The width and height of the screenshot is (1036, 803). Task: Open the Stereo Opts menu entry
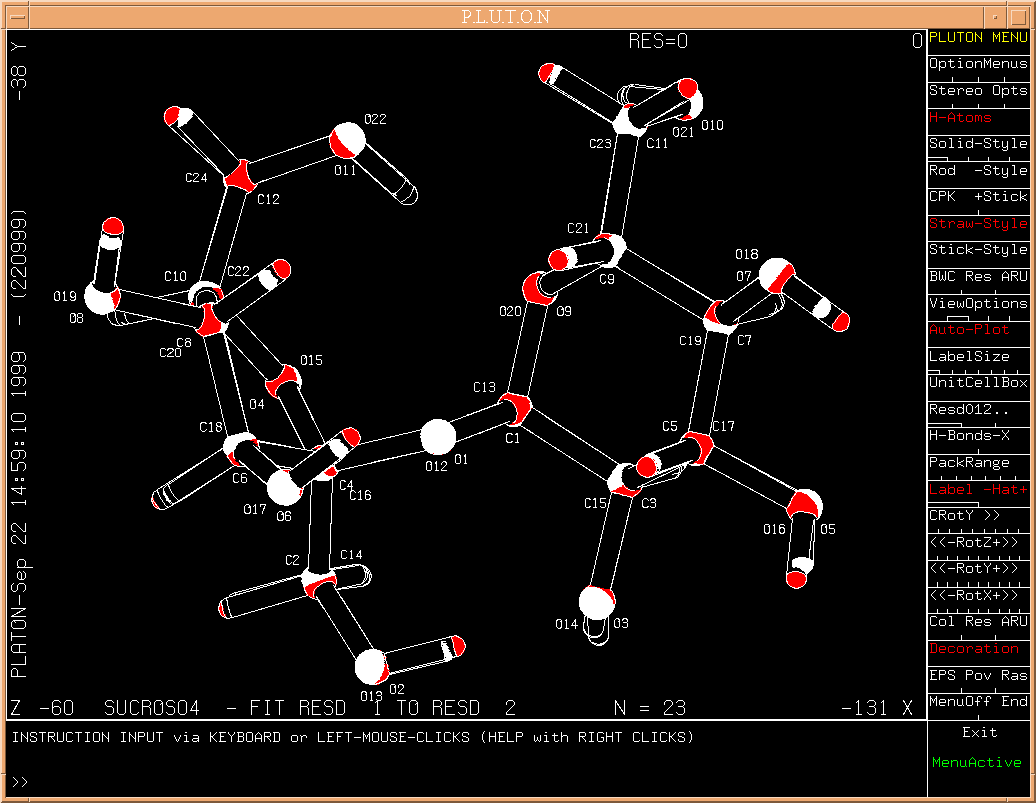pos(977,91)
